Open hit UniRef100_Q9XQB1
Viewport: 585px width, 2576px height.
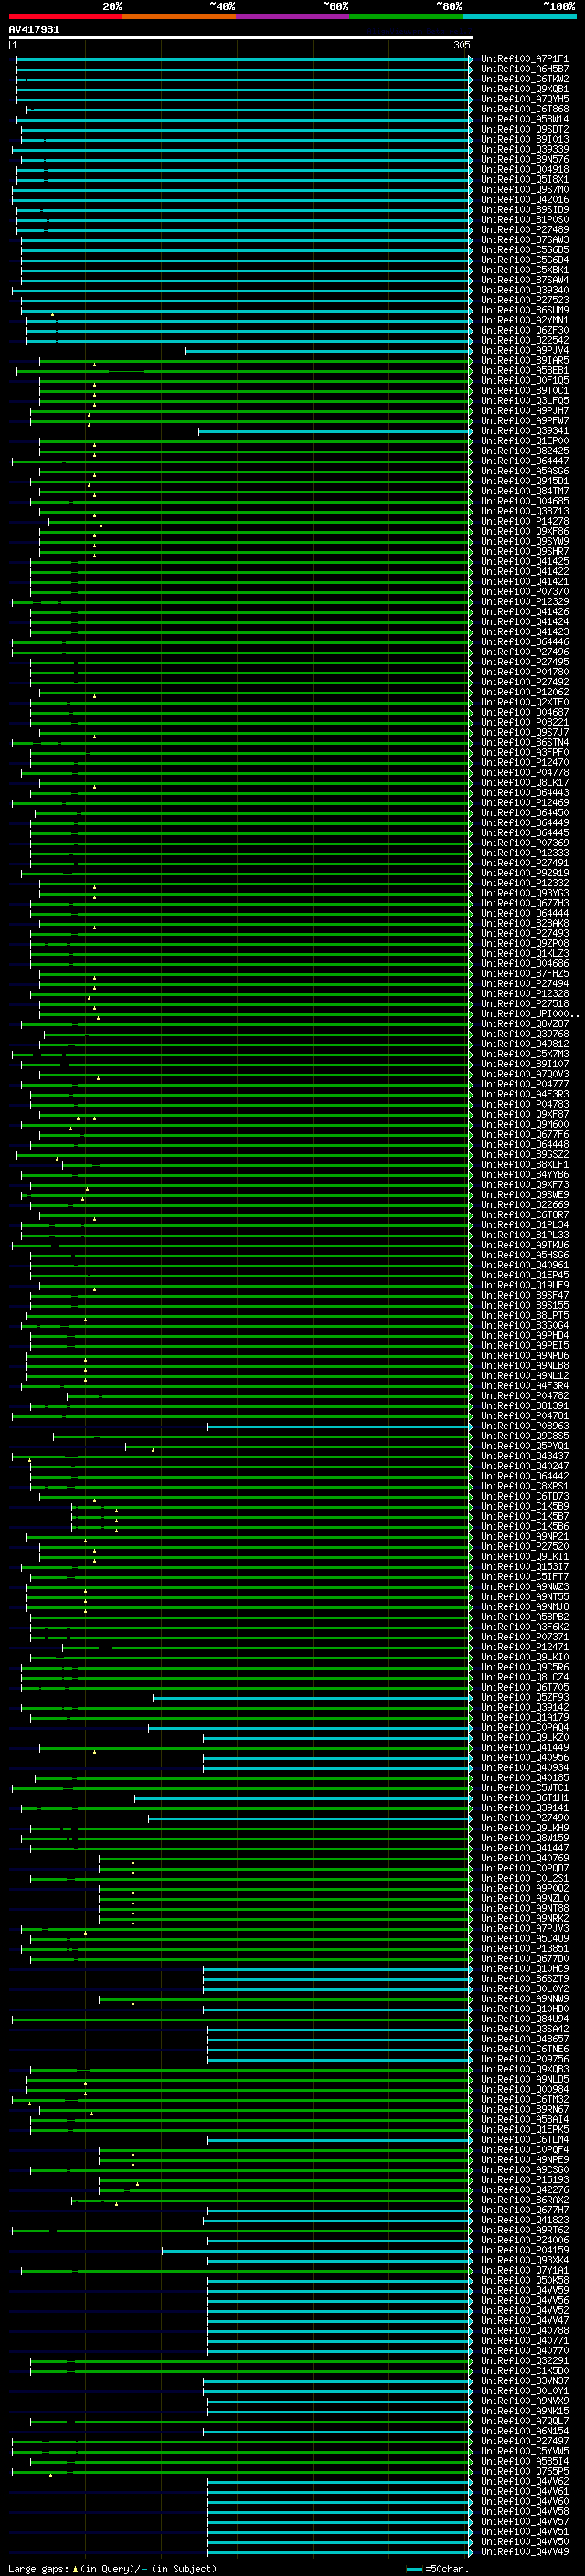pyautogui.click(x=525, y=89)
